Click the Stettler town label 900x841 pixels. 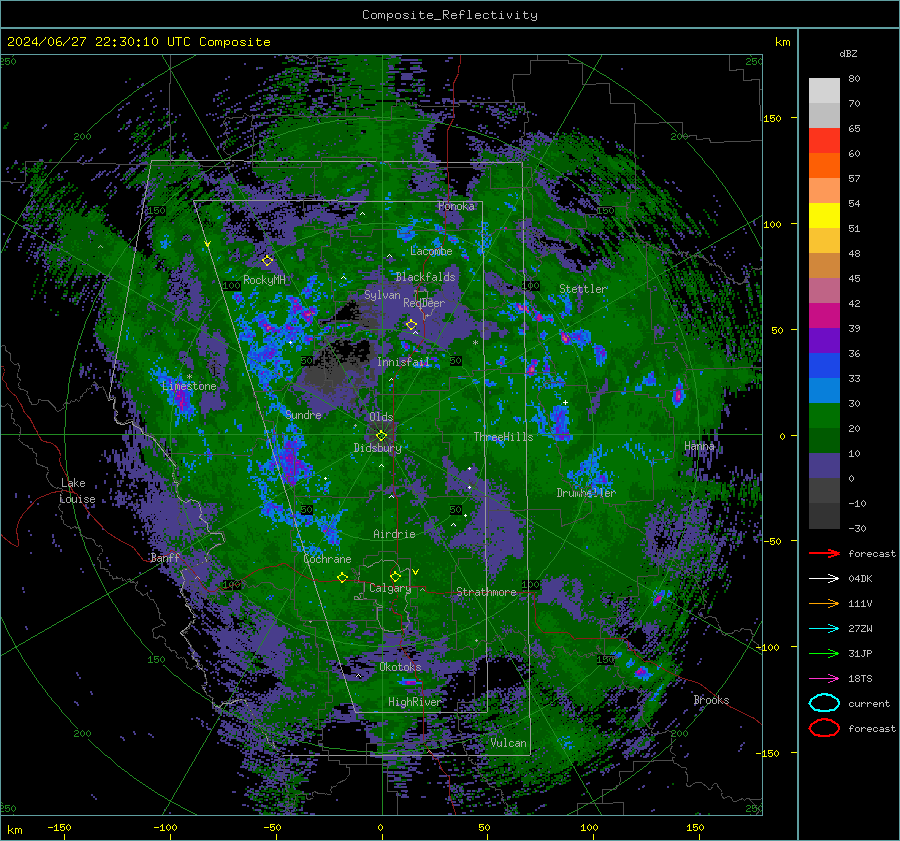[583, 289]
